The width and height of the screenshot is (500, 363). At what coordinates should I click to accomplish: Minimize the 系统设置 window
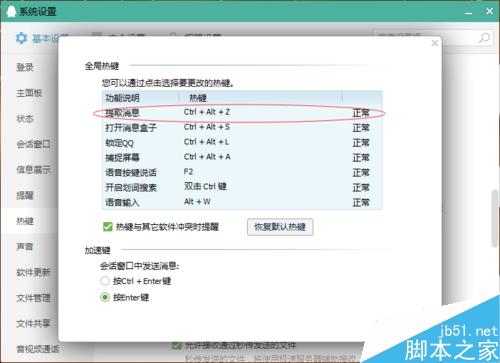click(x=469, y=12)
